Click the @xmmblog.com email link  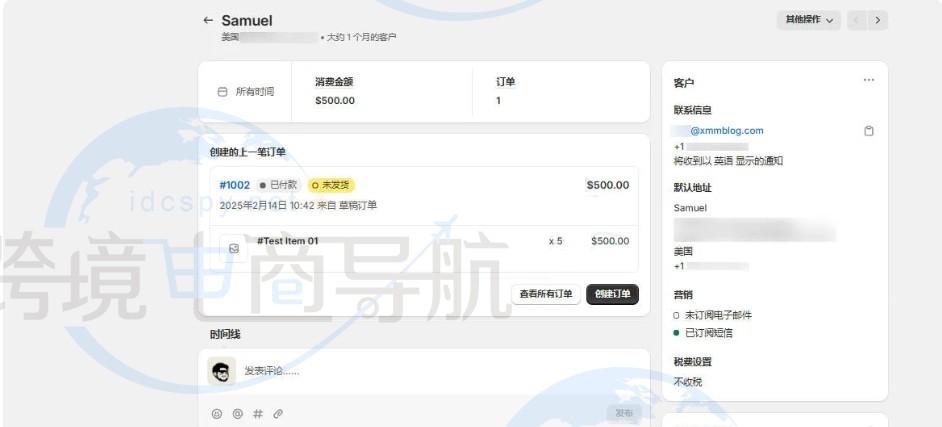[x=726, y=131]
